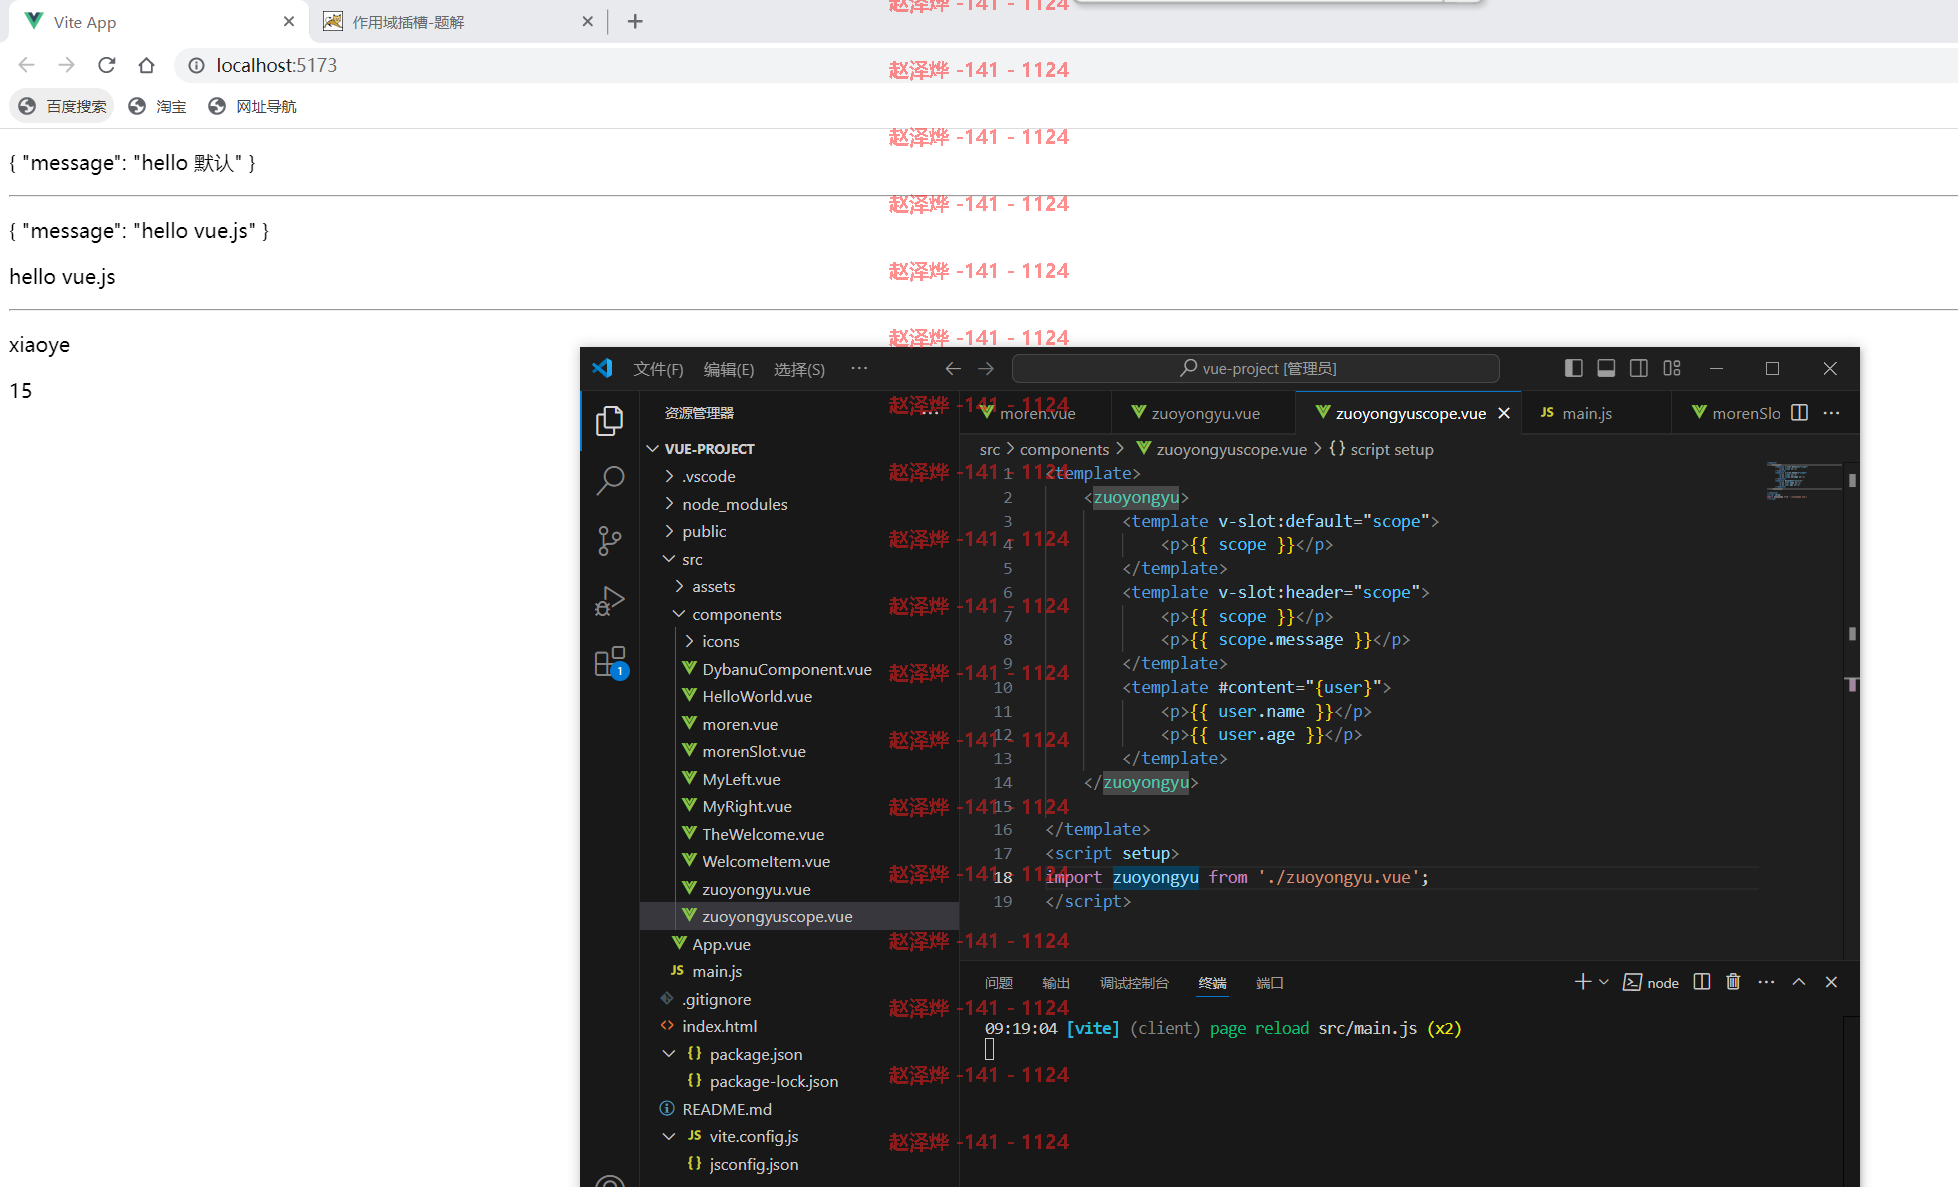Collapse the vite.config.js nested files
The image size is (1958, 1187).
(669, 1136)
